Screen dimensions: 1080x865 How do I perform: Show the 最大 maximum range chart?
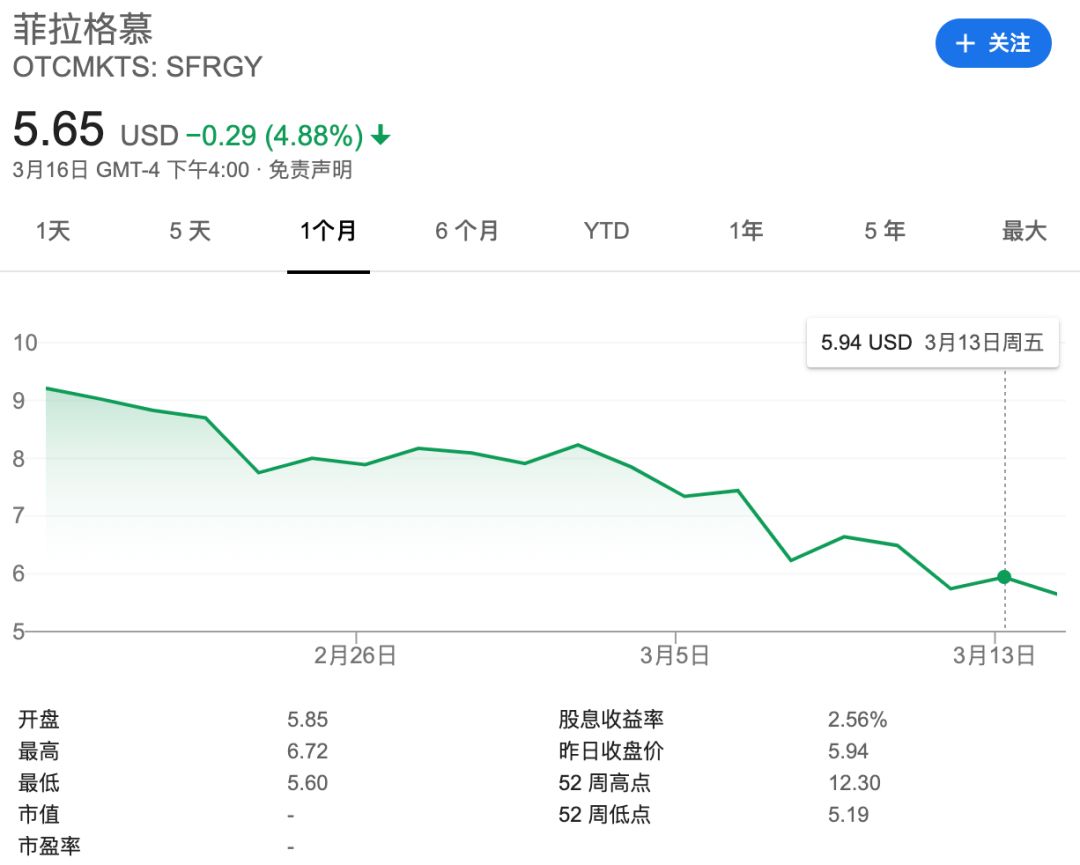point(1024,232)
